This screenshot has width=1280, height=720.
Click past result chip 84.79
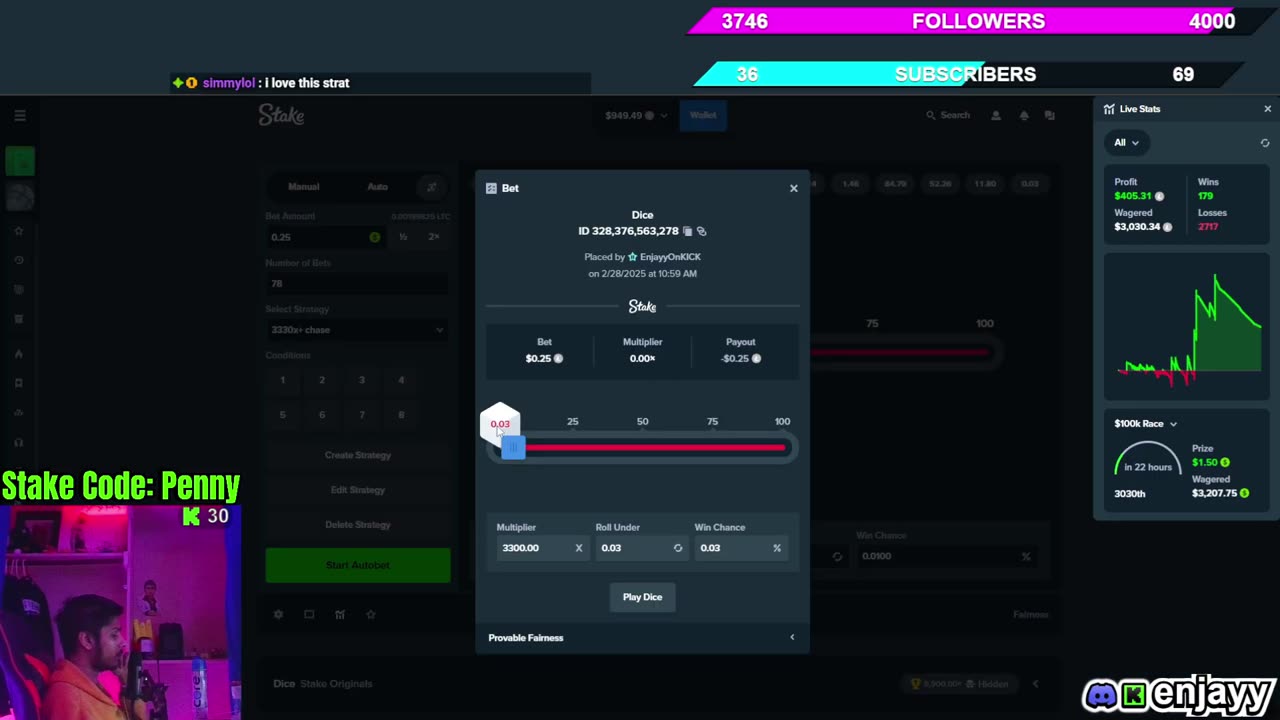895,184
